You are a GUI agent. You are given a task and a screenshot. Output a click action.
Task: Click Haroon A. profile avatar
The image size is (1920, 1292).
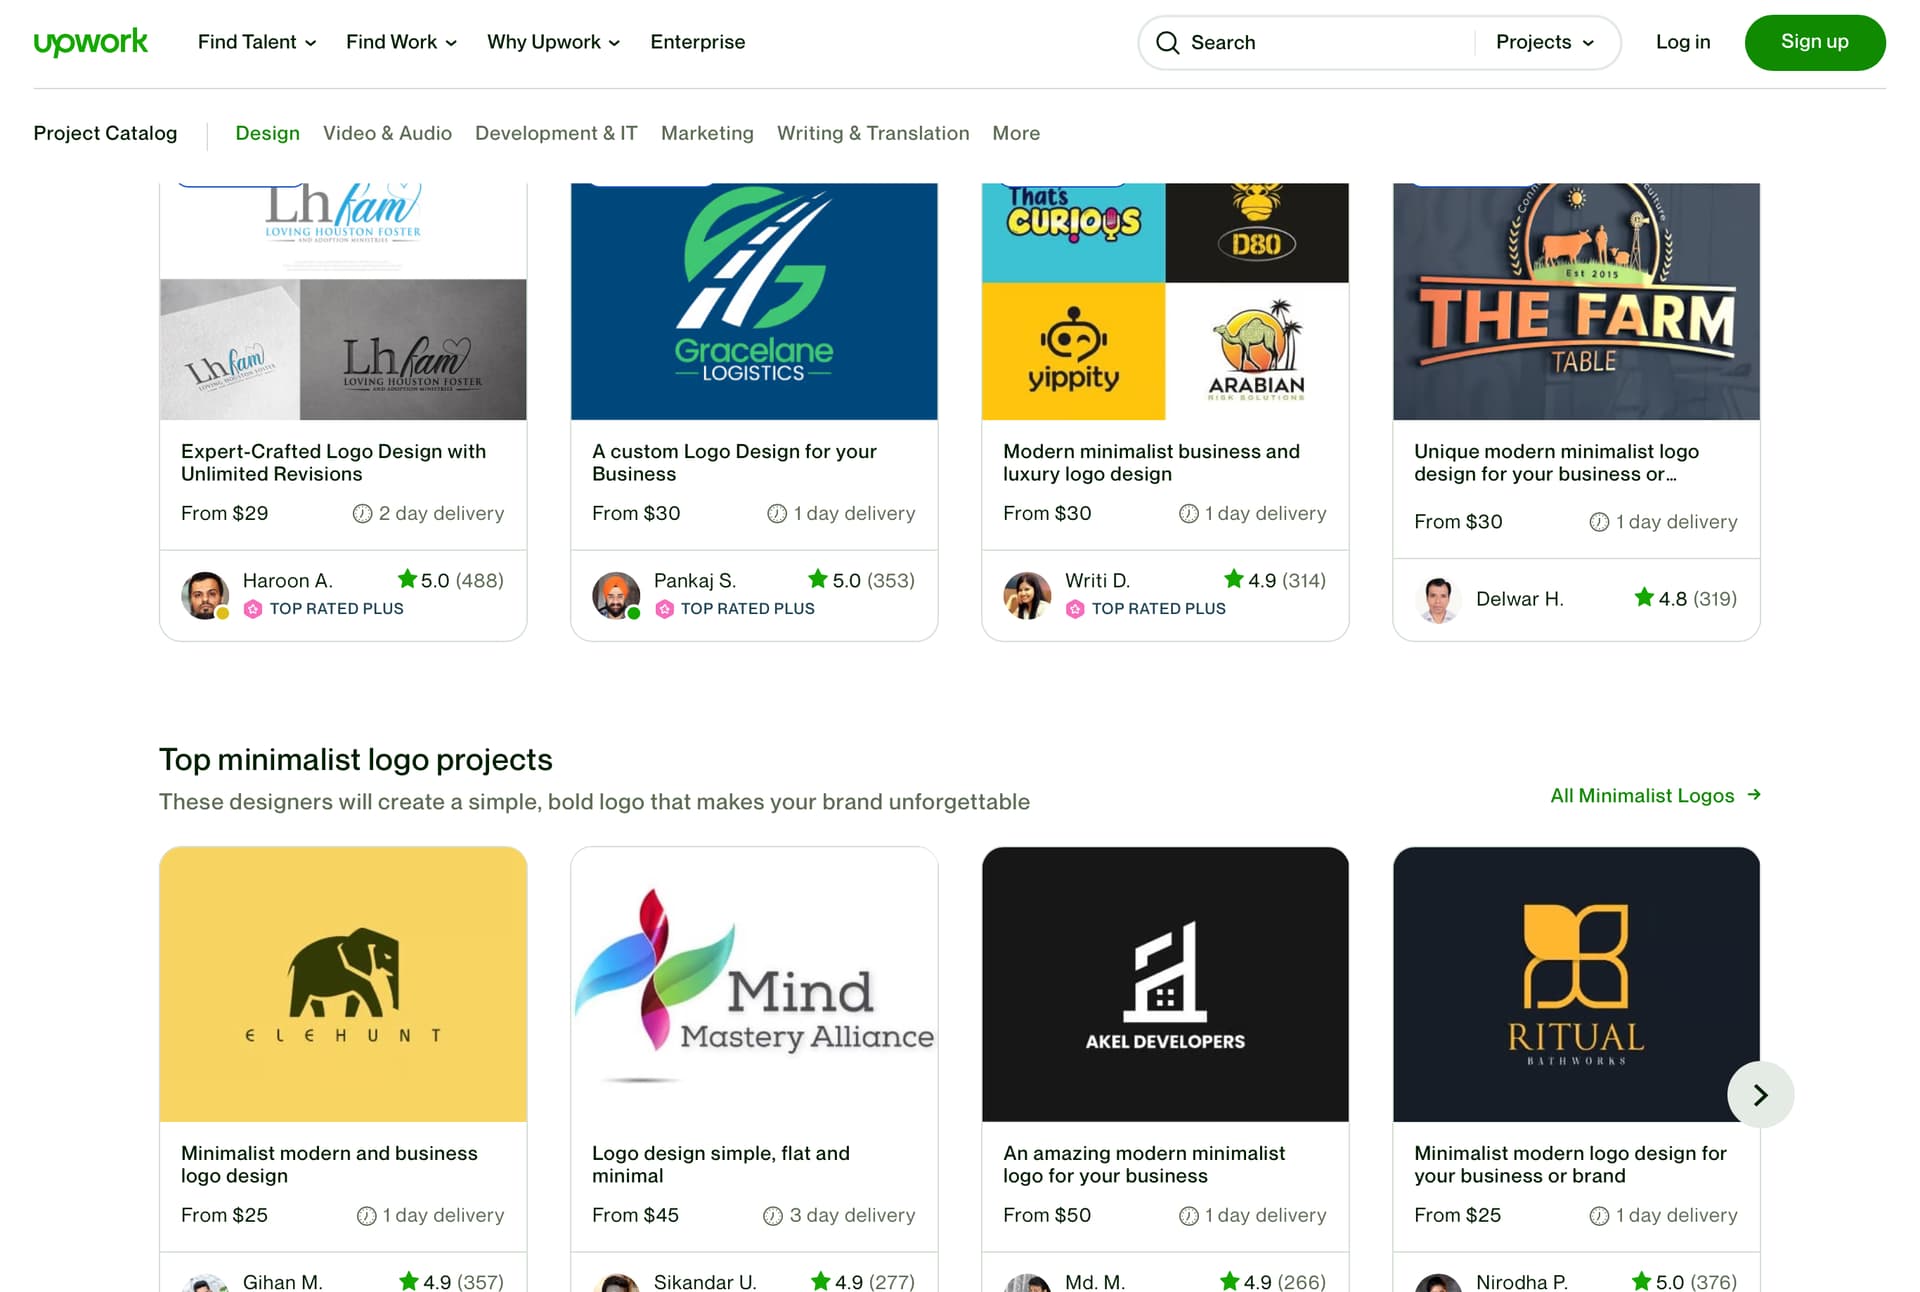[205, 595]
